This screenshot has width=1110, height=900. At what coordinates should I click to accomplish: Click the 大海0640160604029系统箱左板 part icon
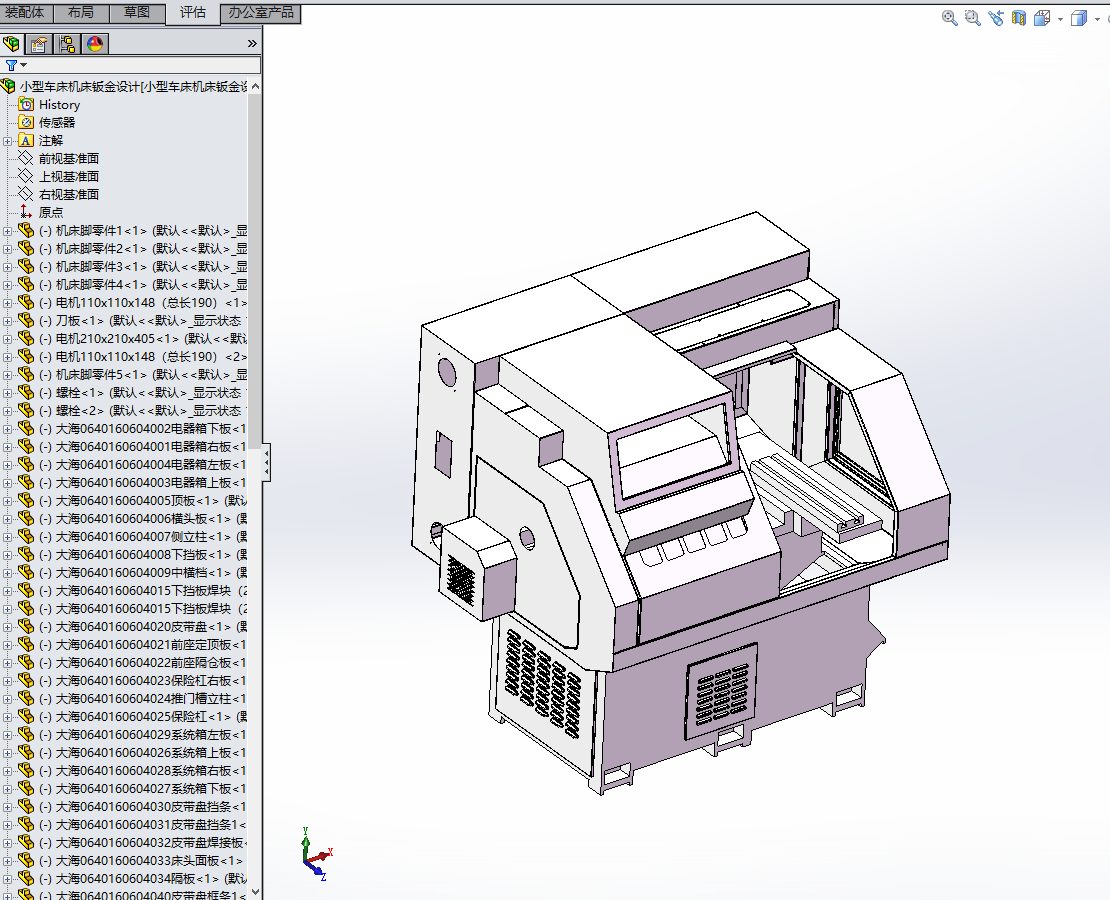coord(26,734)
